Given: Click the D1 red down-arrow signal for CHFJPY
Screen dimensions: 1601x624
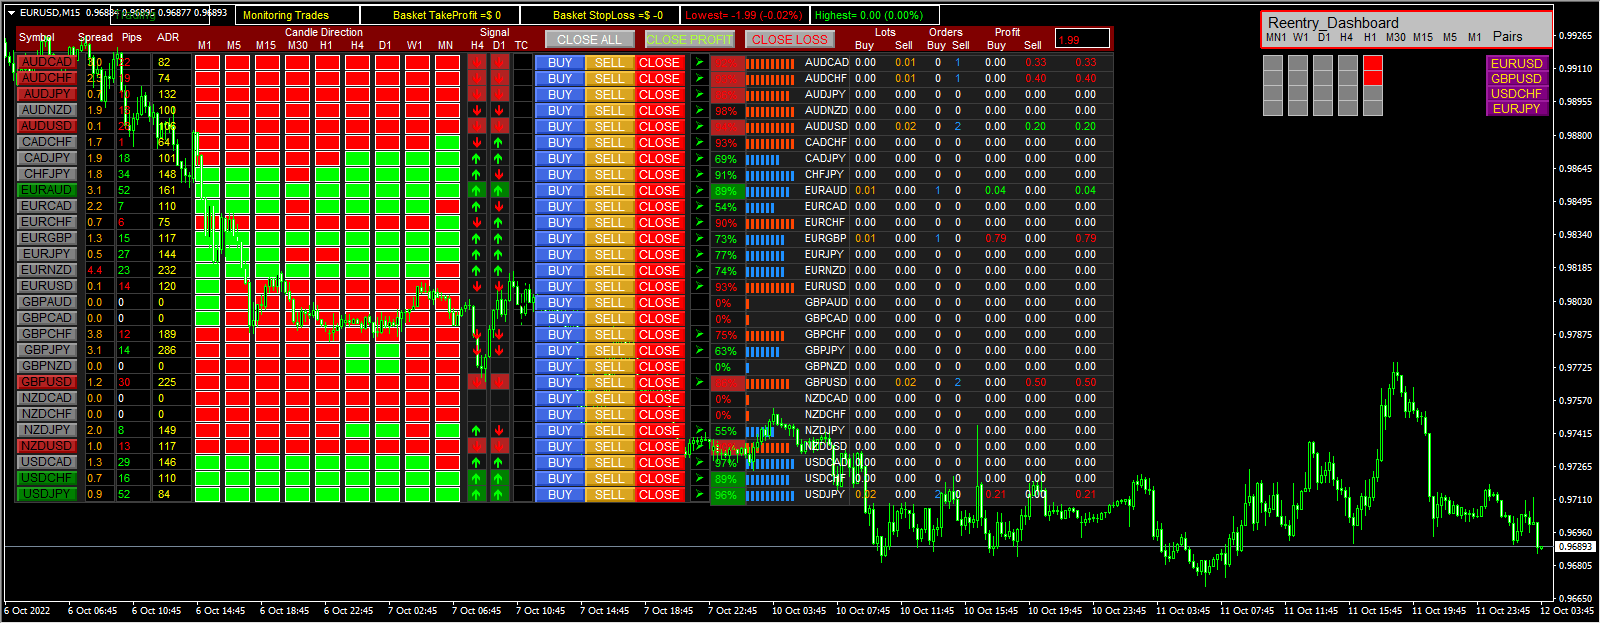Looking at the screenshot, I should pyautogui.click(x=499, y=174).
